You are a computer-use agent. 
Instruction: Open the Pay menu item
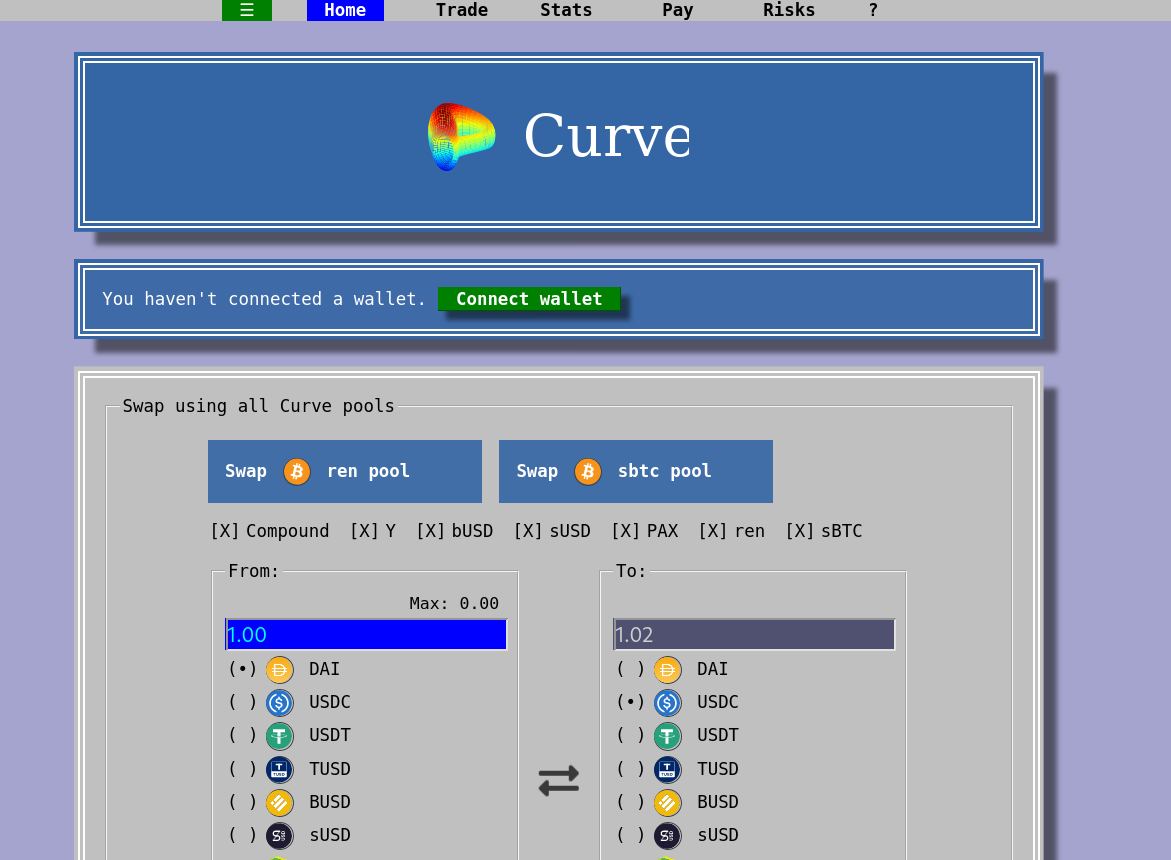point(677,10)
